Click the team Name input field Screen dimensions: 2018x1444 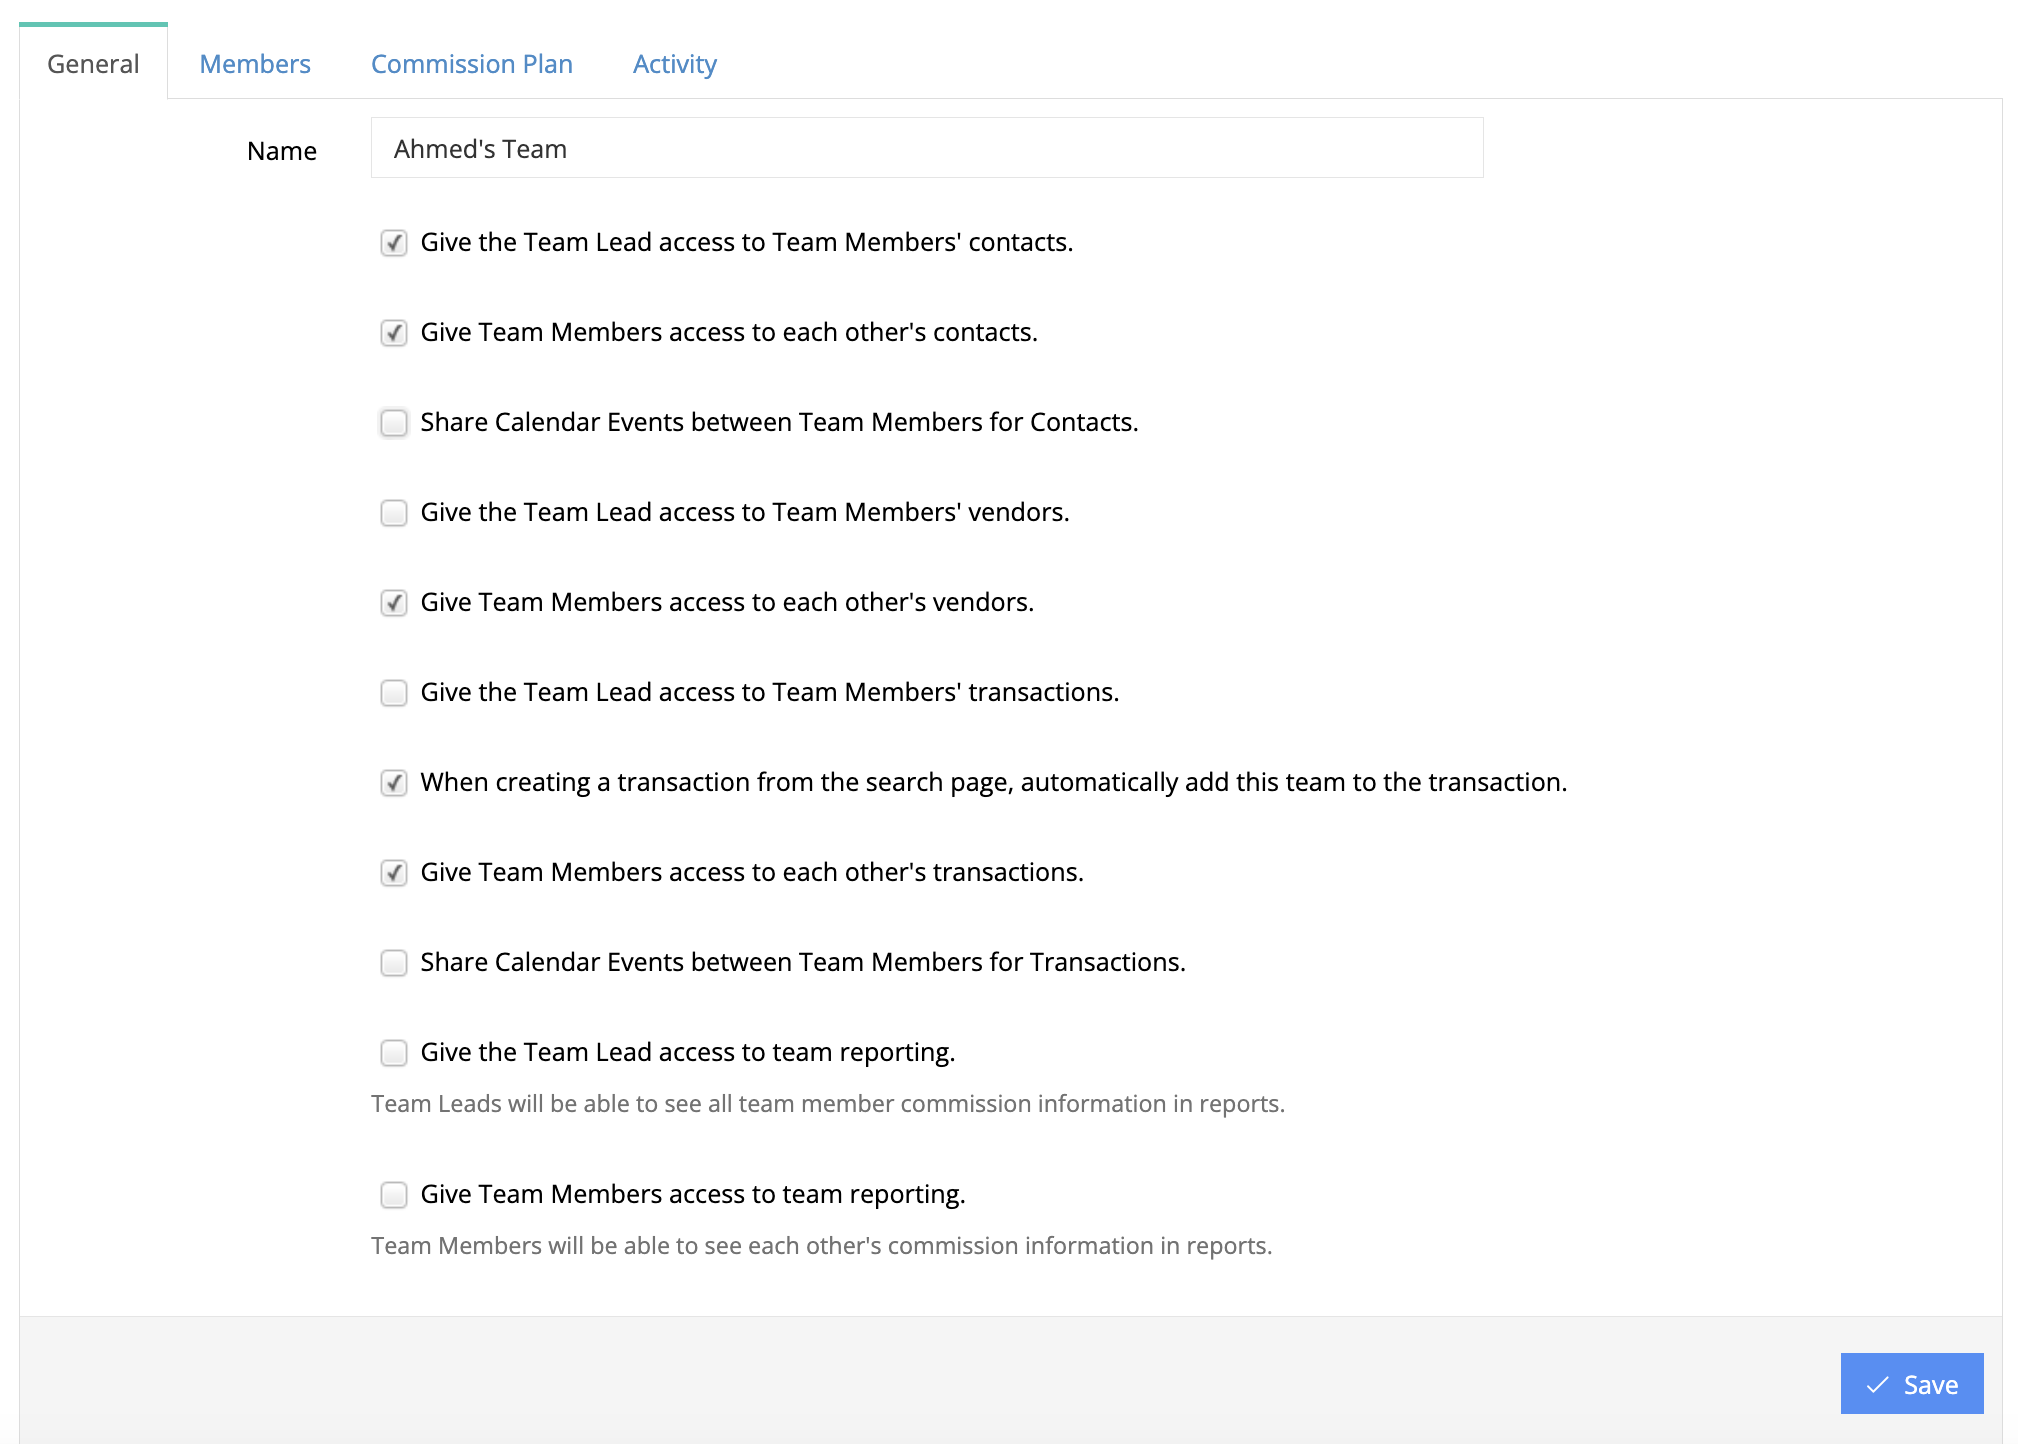point(926,149)
